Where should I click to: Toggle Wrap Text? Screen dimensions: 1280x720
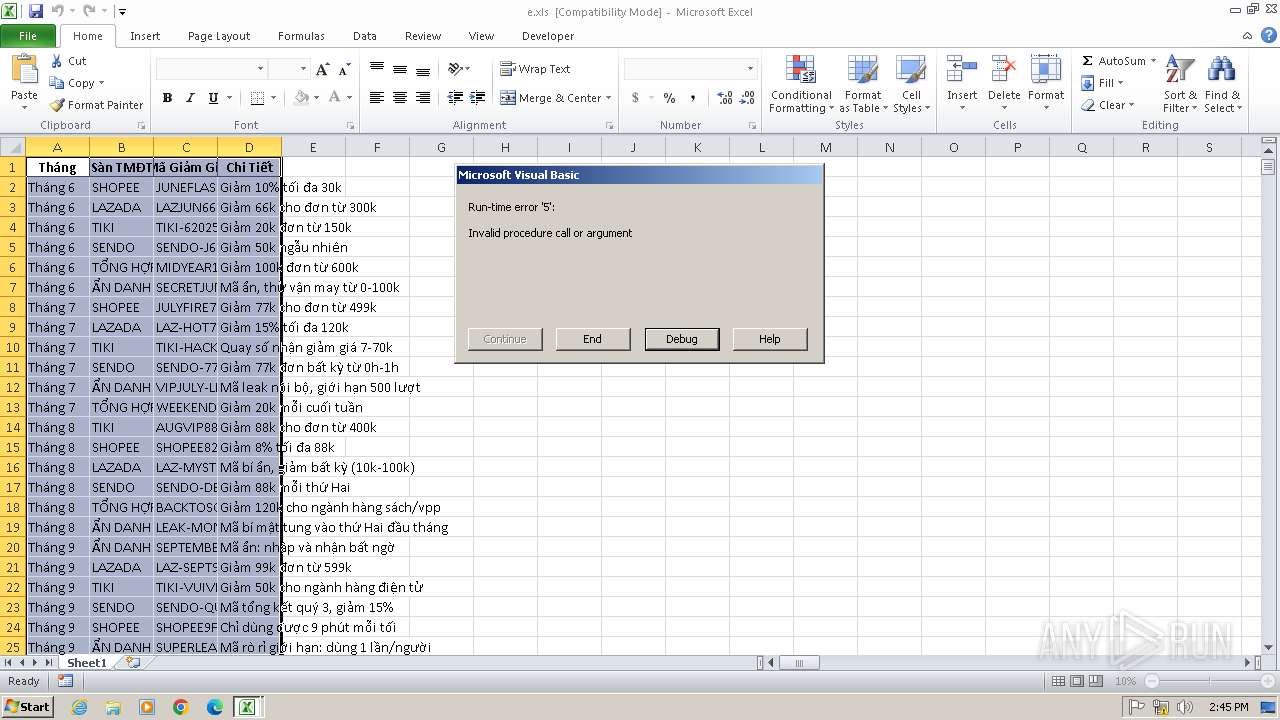click(536, 69)
